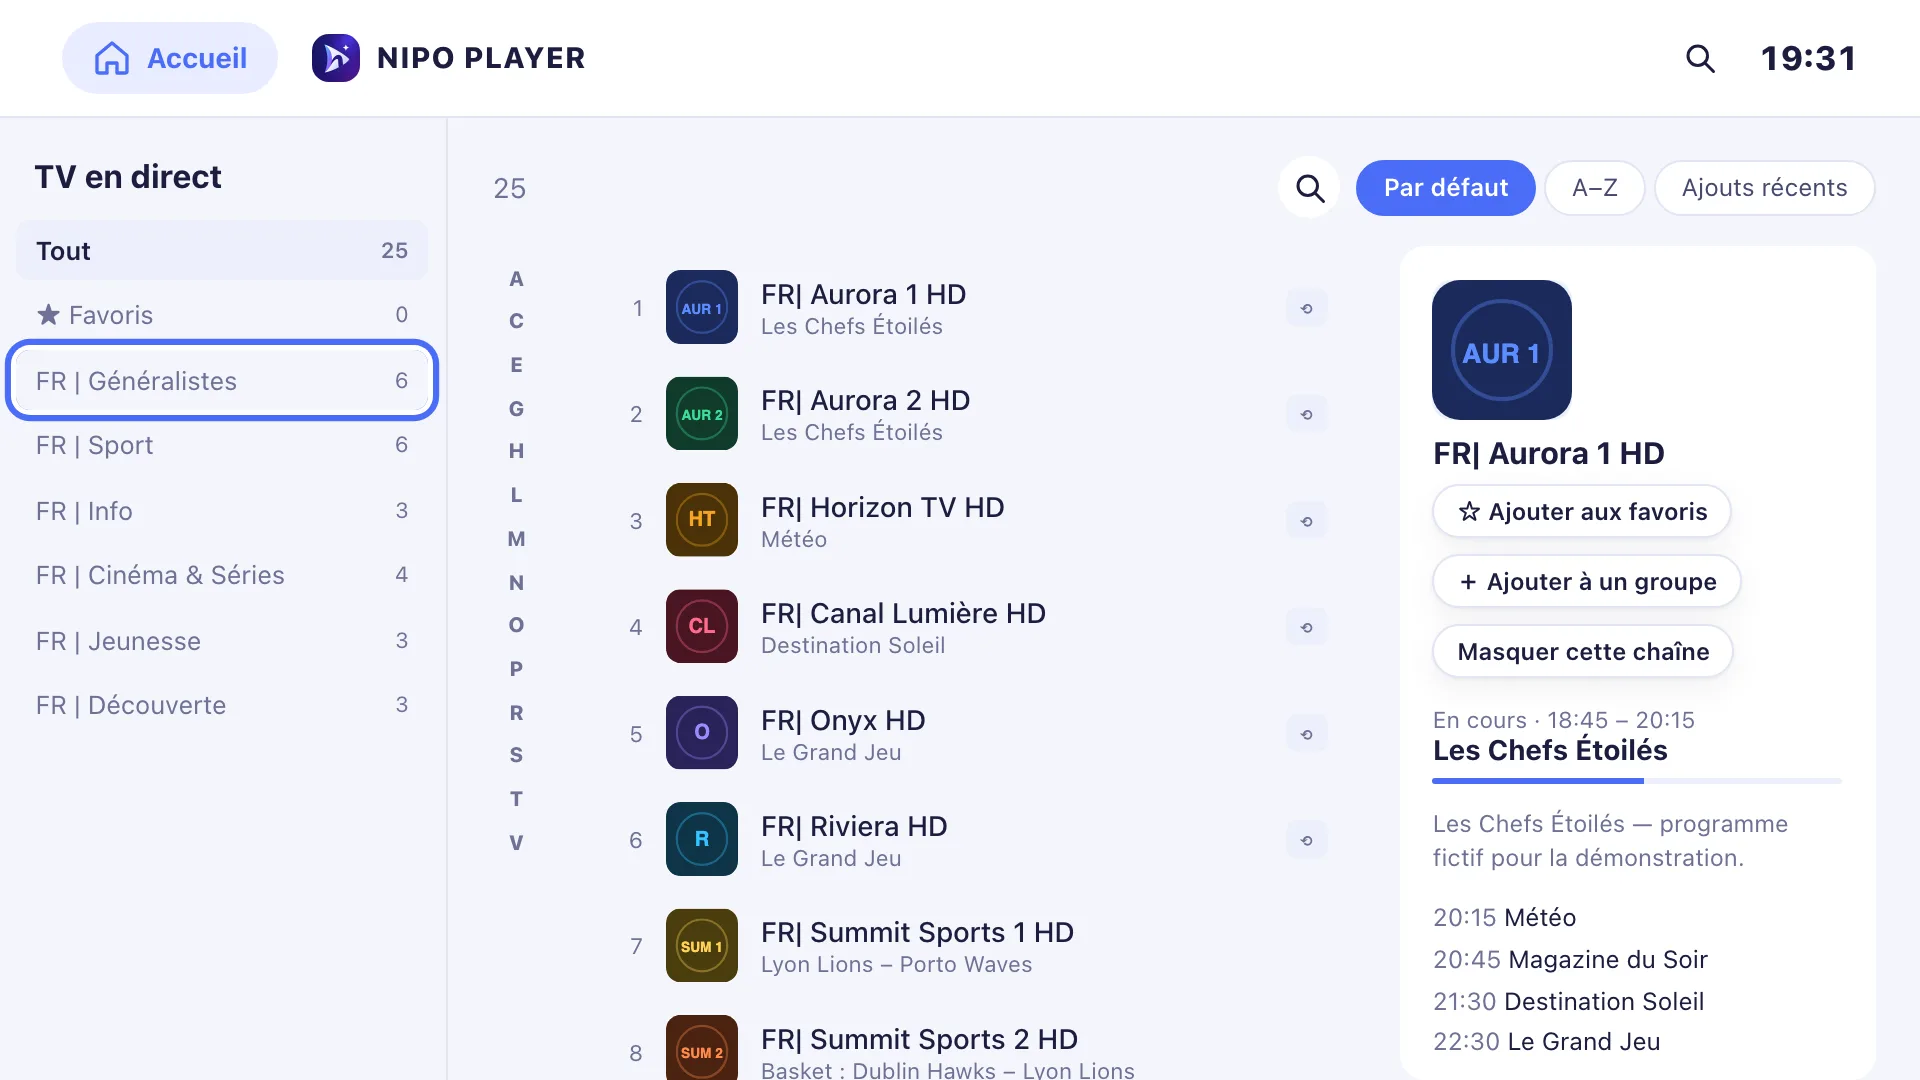
Task: Select the Onyx channel logo
Action: (x=702, y=733)
